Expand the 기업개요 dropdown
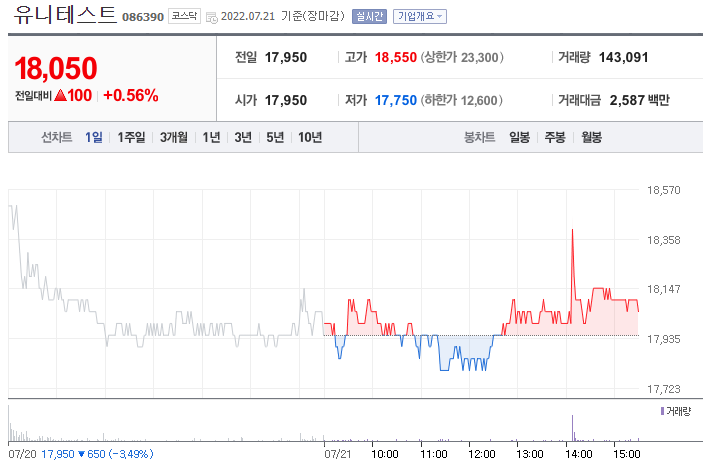703x470 pixels. tap(420, 17)
